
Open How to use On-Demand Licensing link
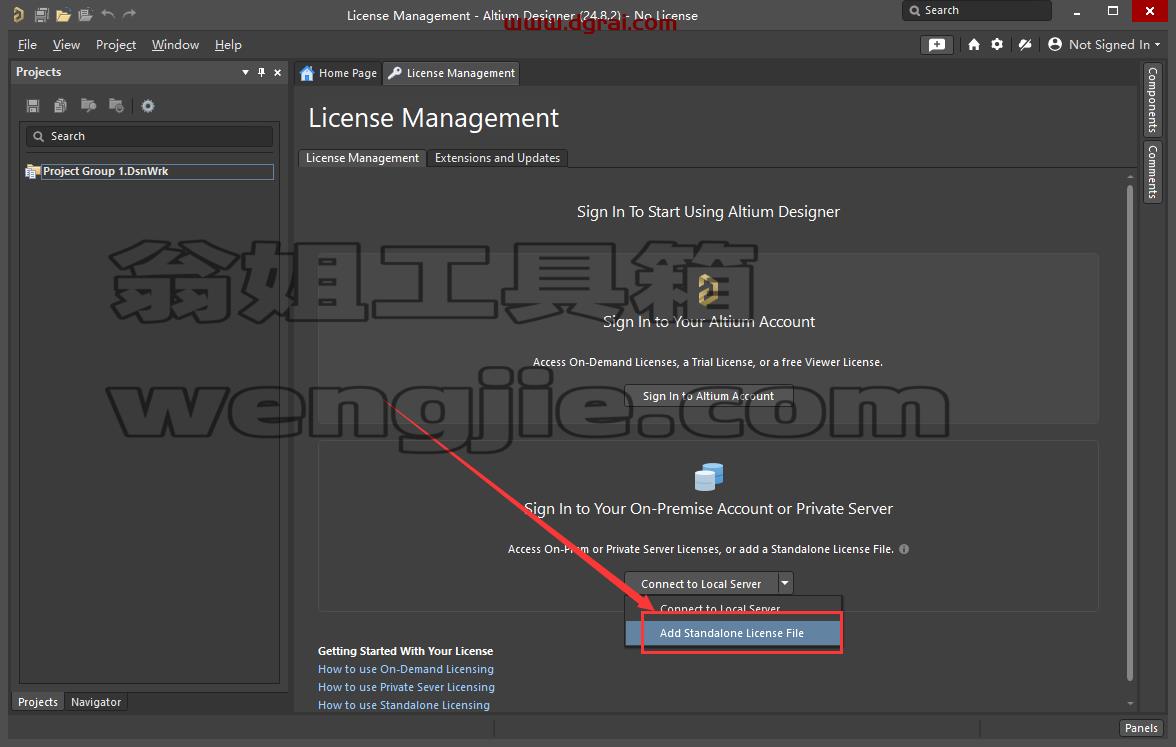click(406, 669)
